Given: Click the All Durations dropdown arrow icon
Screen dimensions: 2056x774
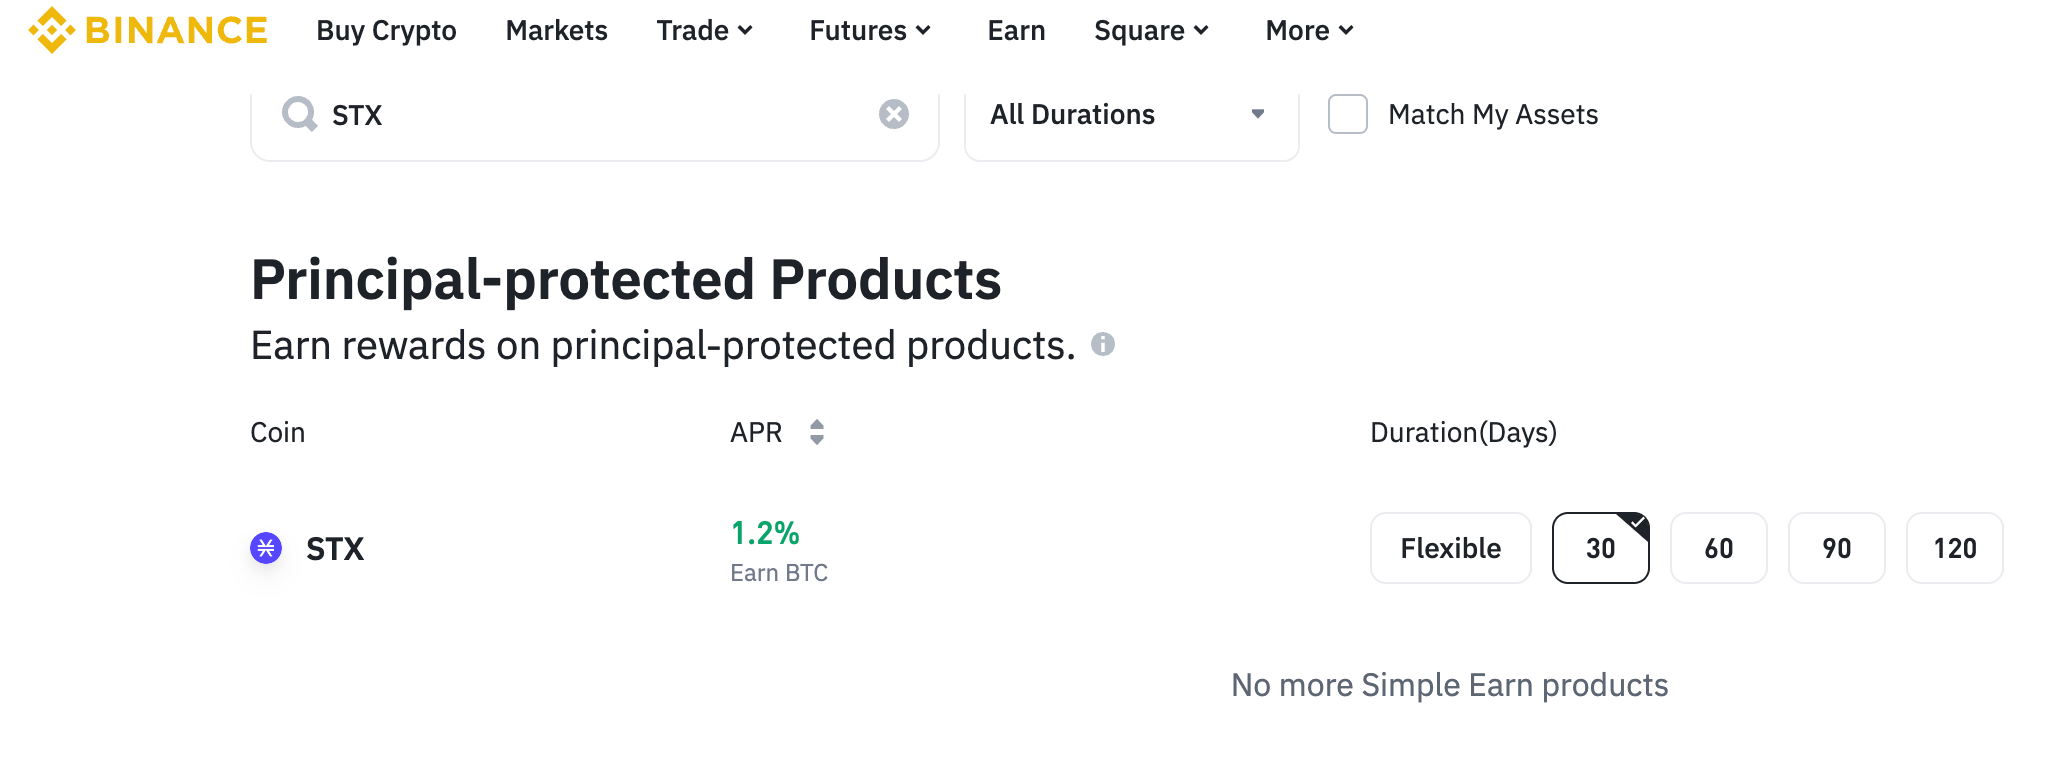Looking at the screenshot, I should (1258, 114).
